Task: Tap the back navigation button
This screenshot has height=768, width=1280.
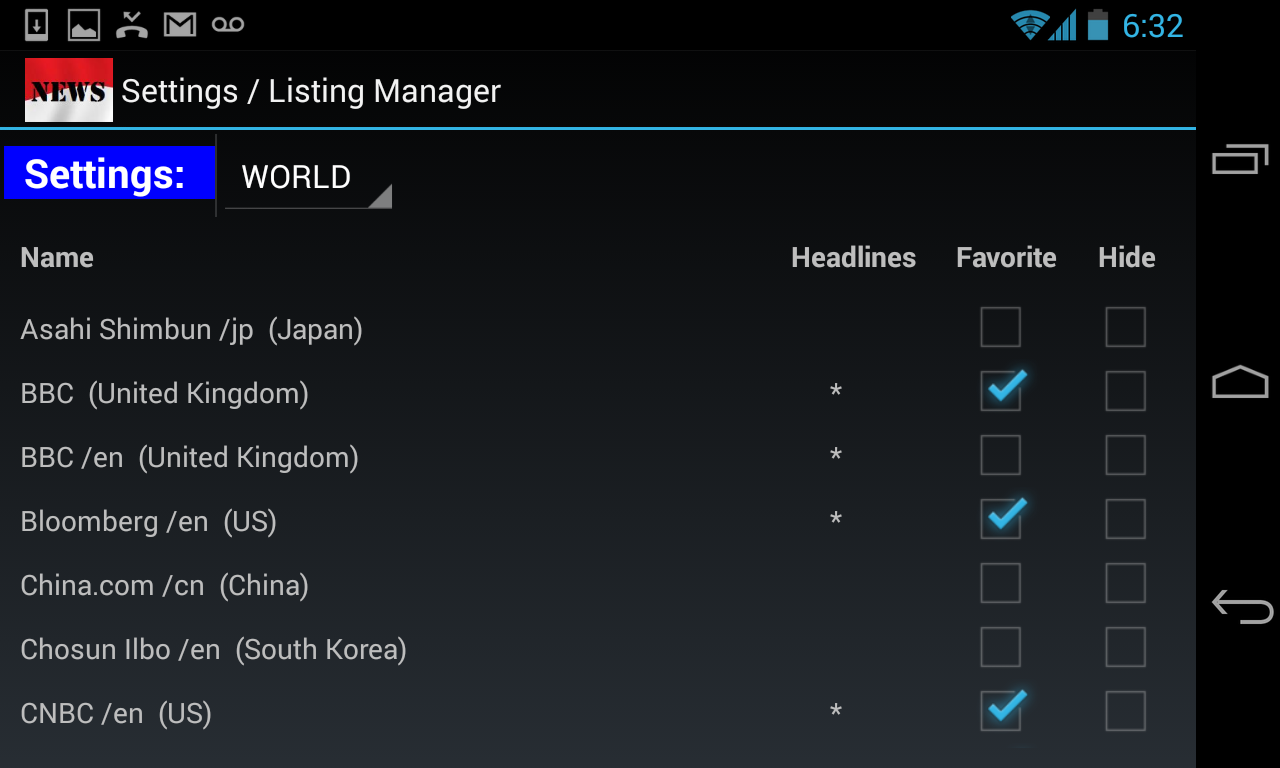Action: (x=1242, y=606)
